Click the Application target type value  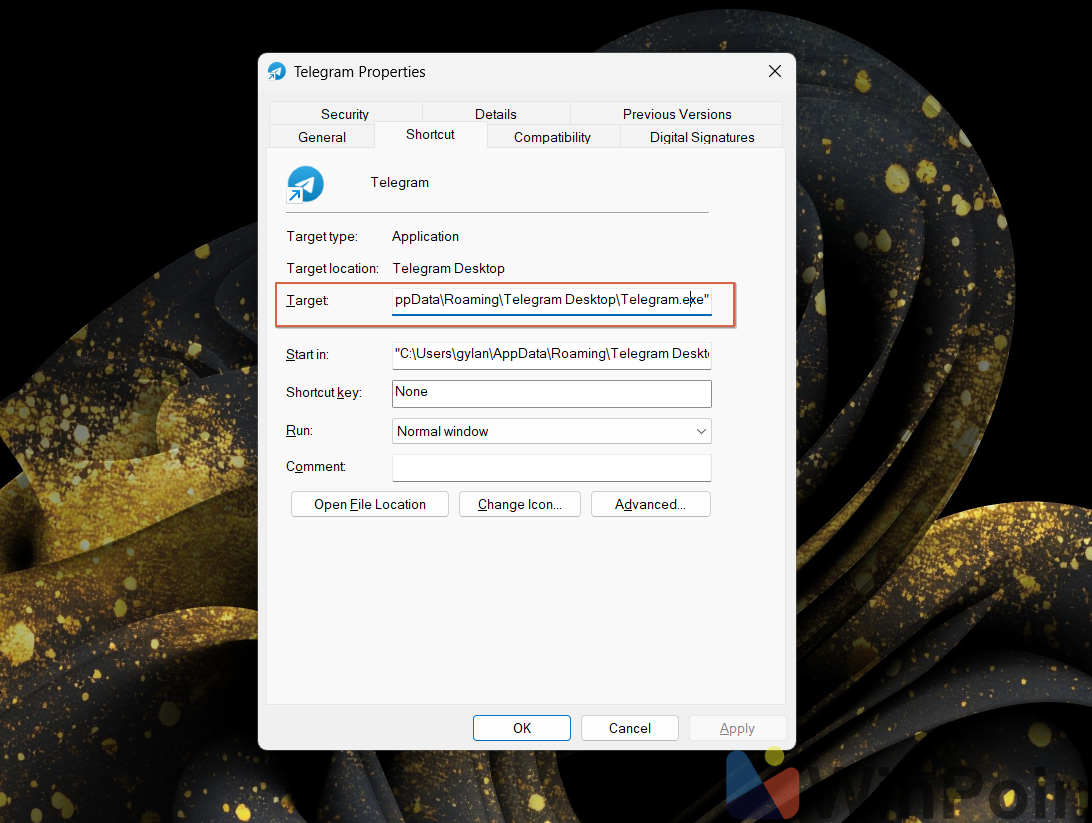426,237
